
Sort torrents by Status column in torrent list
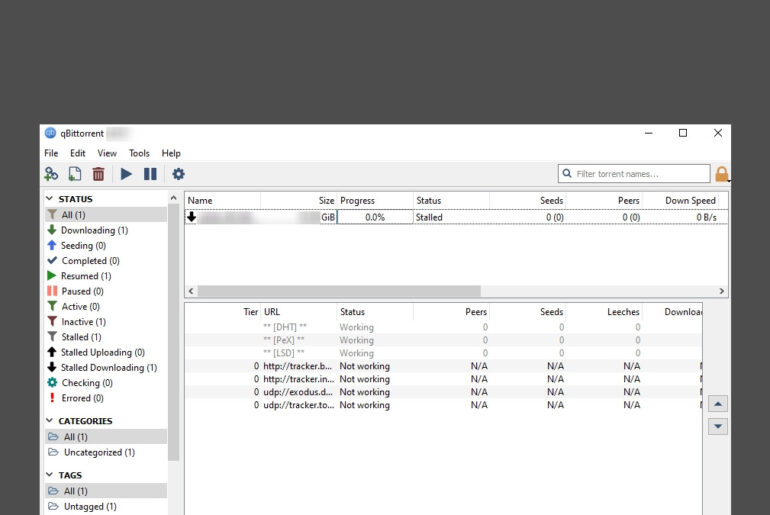[x=451, y=200]
